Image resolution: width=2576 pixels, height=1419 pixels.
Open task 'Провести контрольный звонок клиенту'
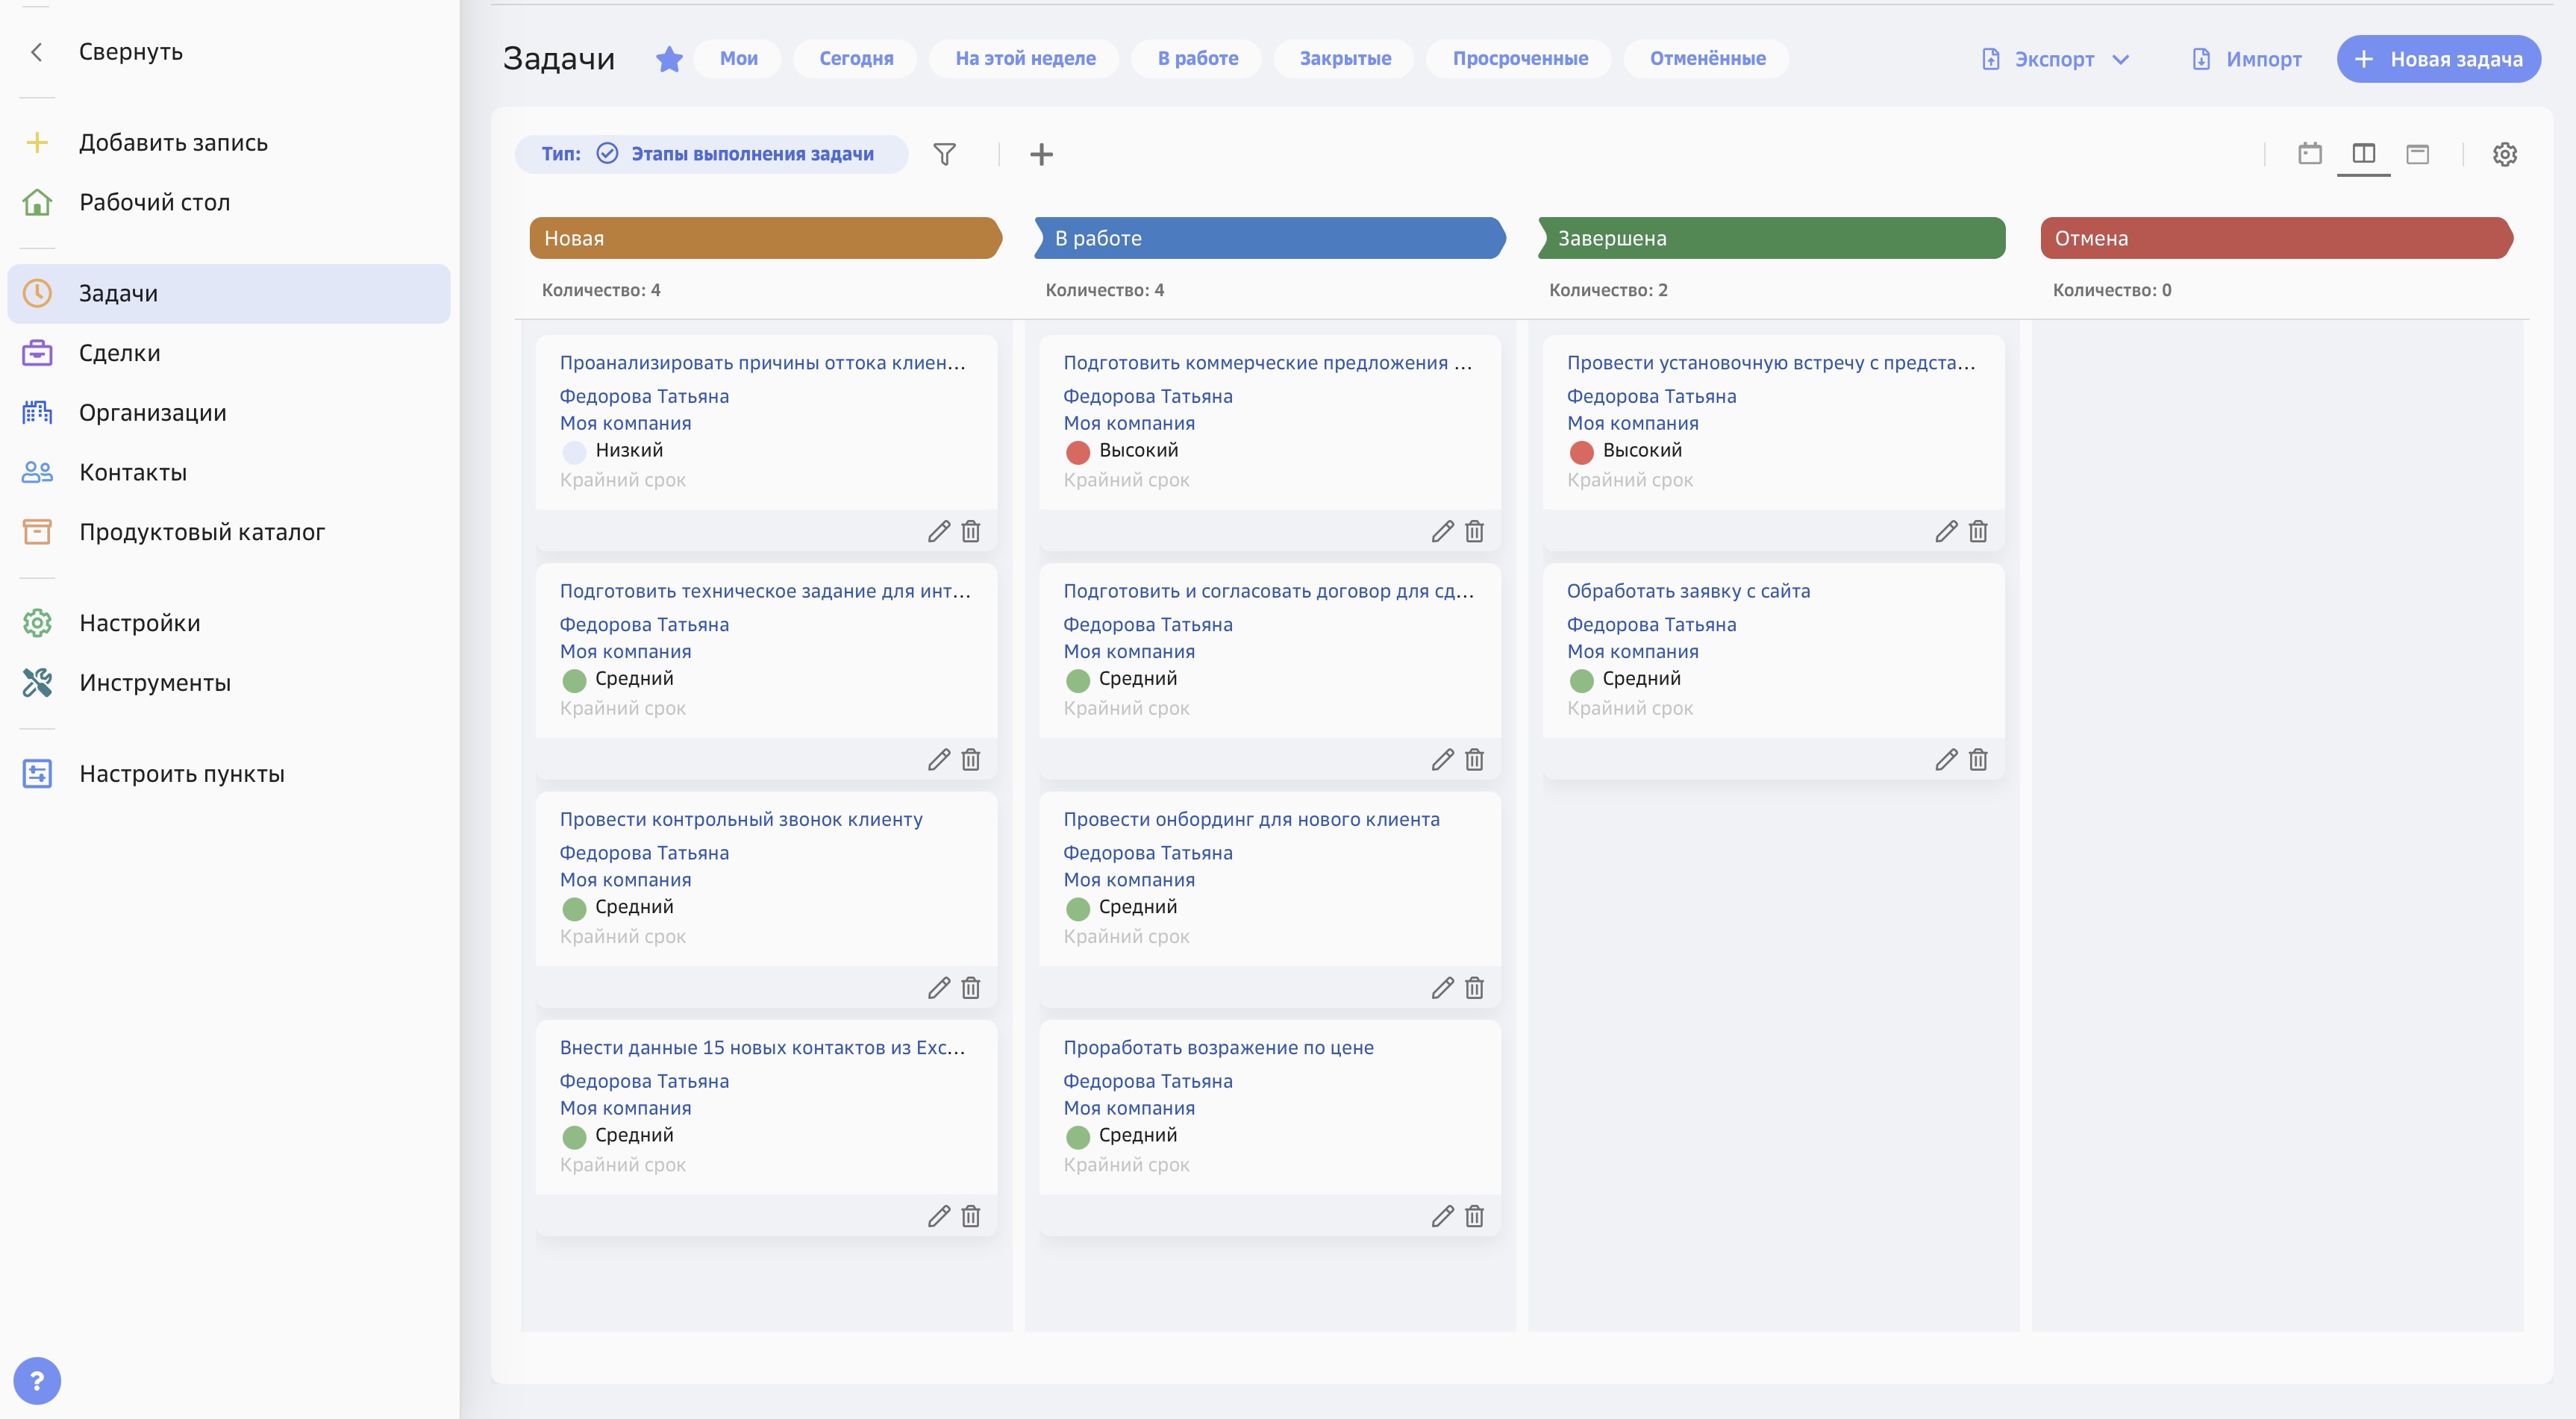click(740, 819)
